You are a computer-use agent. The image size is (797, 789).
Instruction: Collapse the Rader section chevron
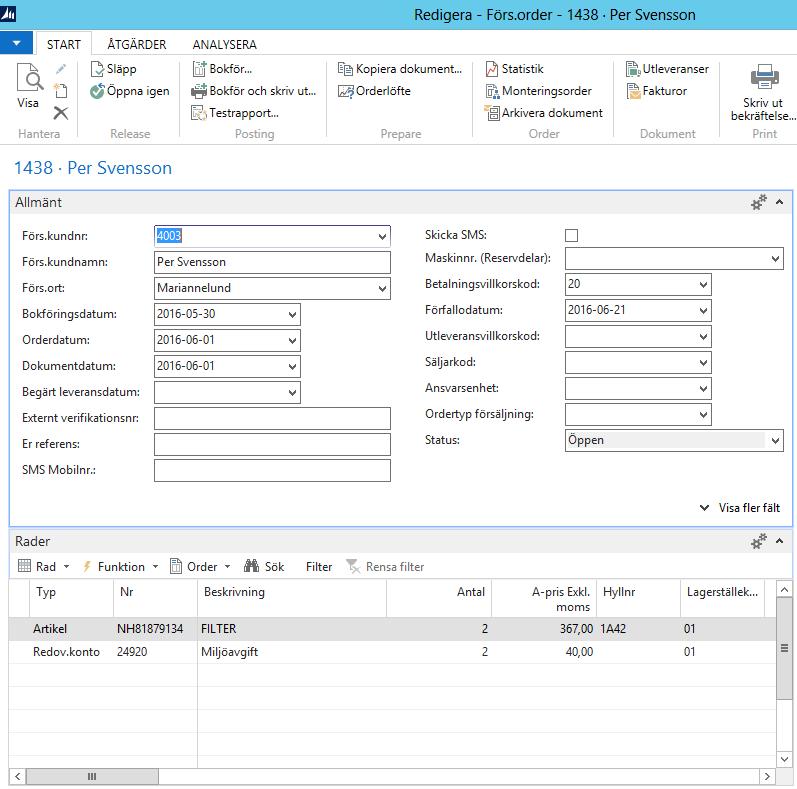pos(779,541)
